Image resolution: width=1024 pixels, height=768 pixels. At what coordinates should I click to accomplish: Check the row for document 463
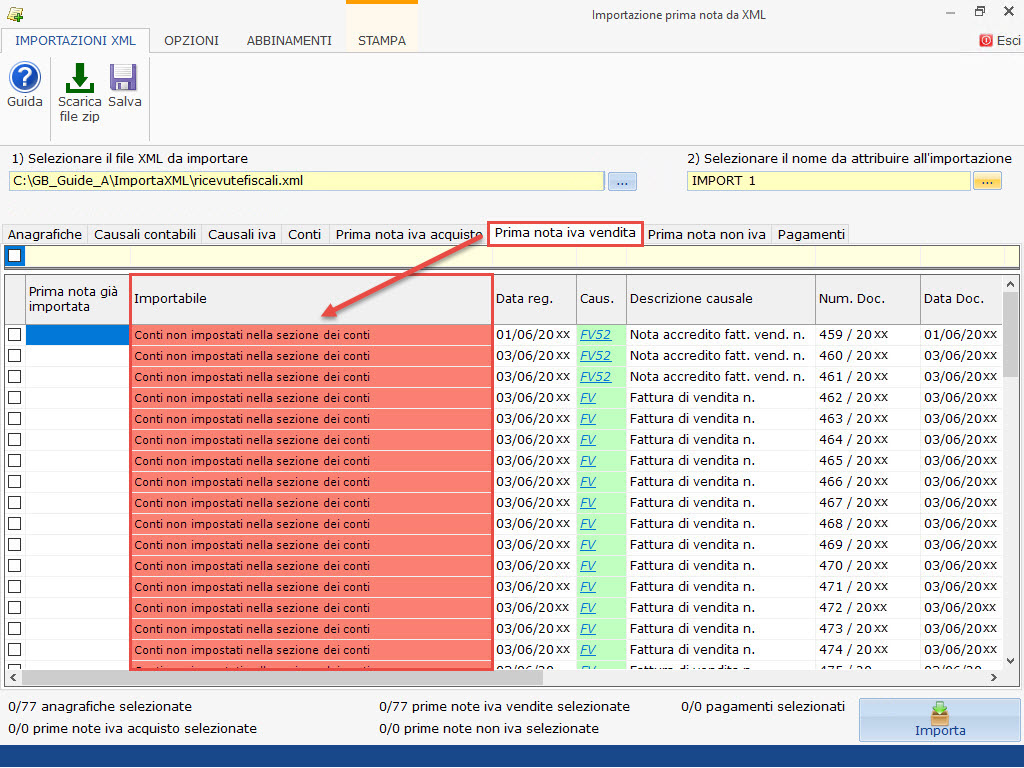click(14, 419)
